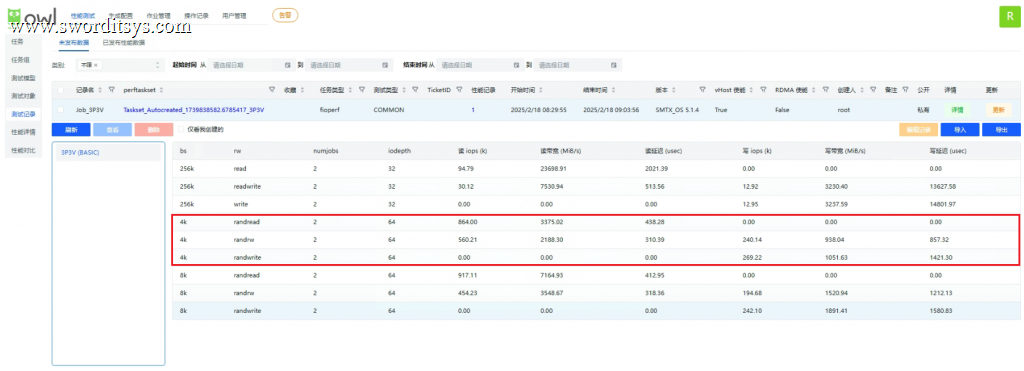Open the filter icon for vHost column
Screen dimensions: 1024x371
pos(762,89)
